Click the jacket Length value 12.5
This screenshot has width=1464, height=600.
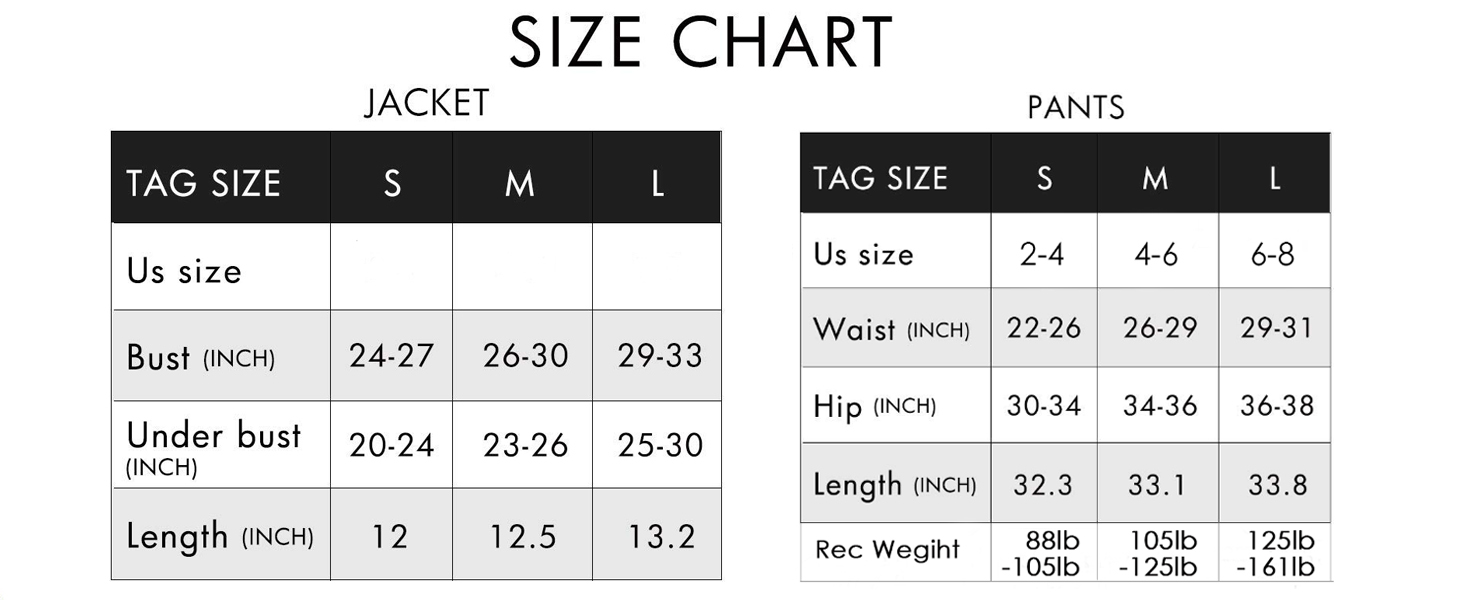(522, 537)
